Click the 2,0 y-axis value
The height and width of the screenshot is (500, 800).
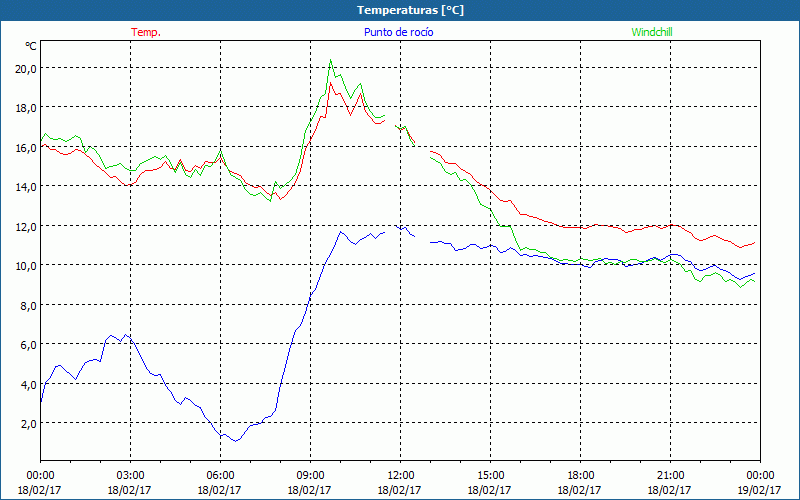tap(28, 424)
